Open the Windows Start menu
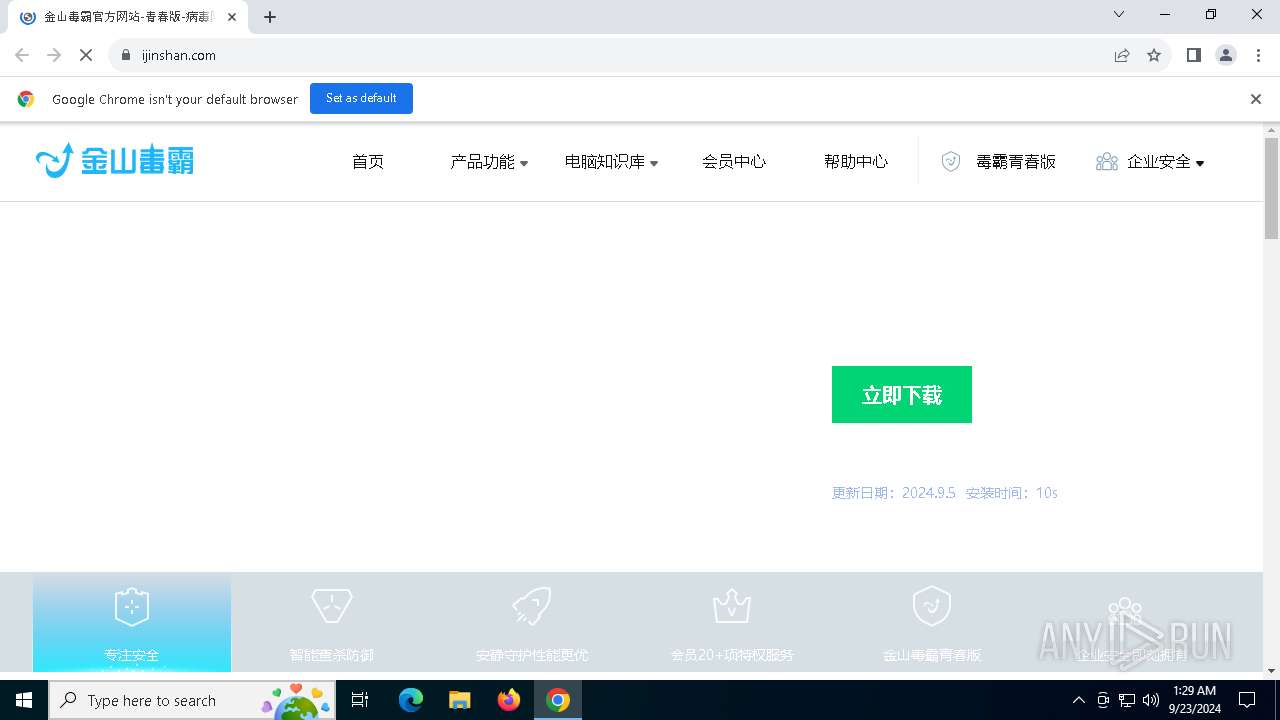This screenshot has width=1280, height=720. [24, 700]
